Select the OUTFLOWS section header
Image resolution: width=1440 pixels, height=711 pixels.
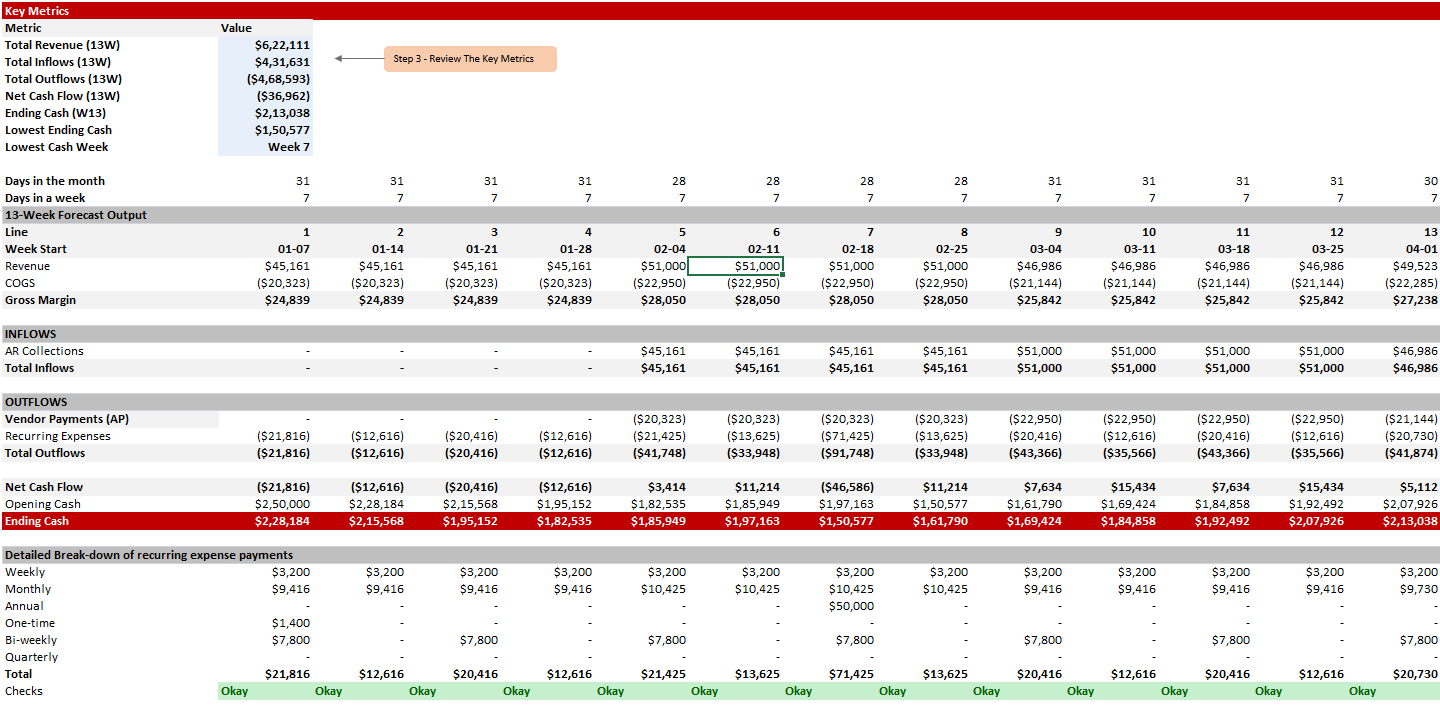720,402
